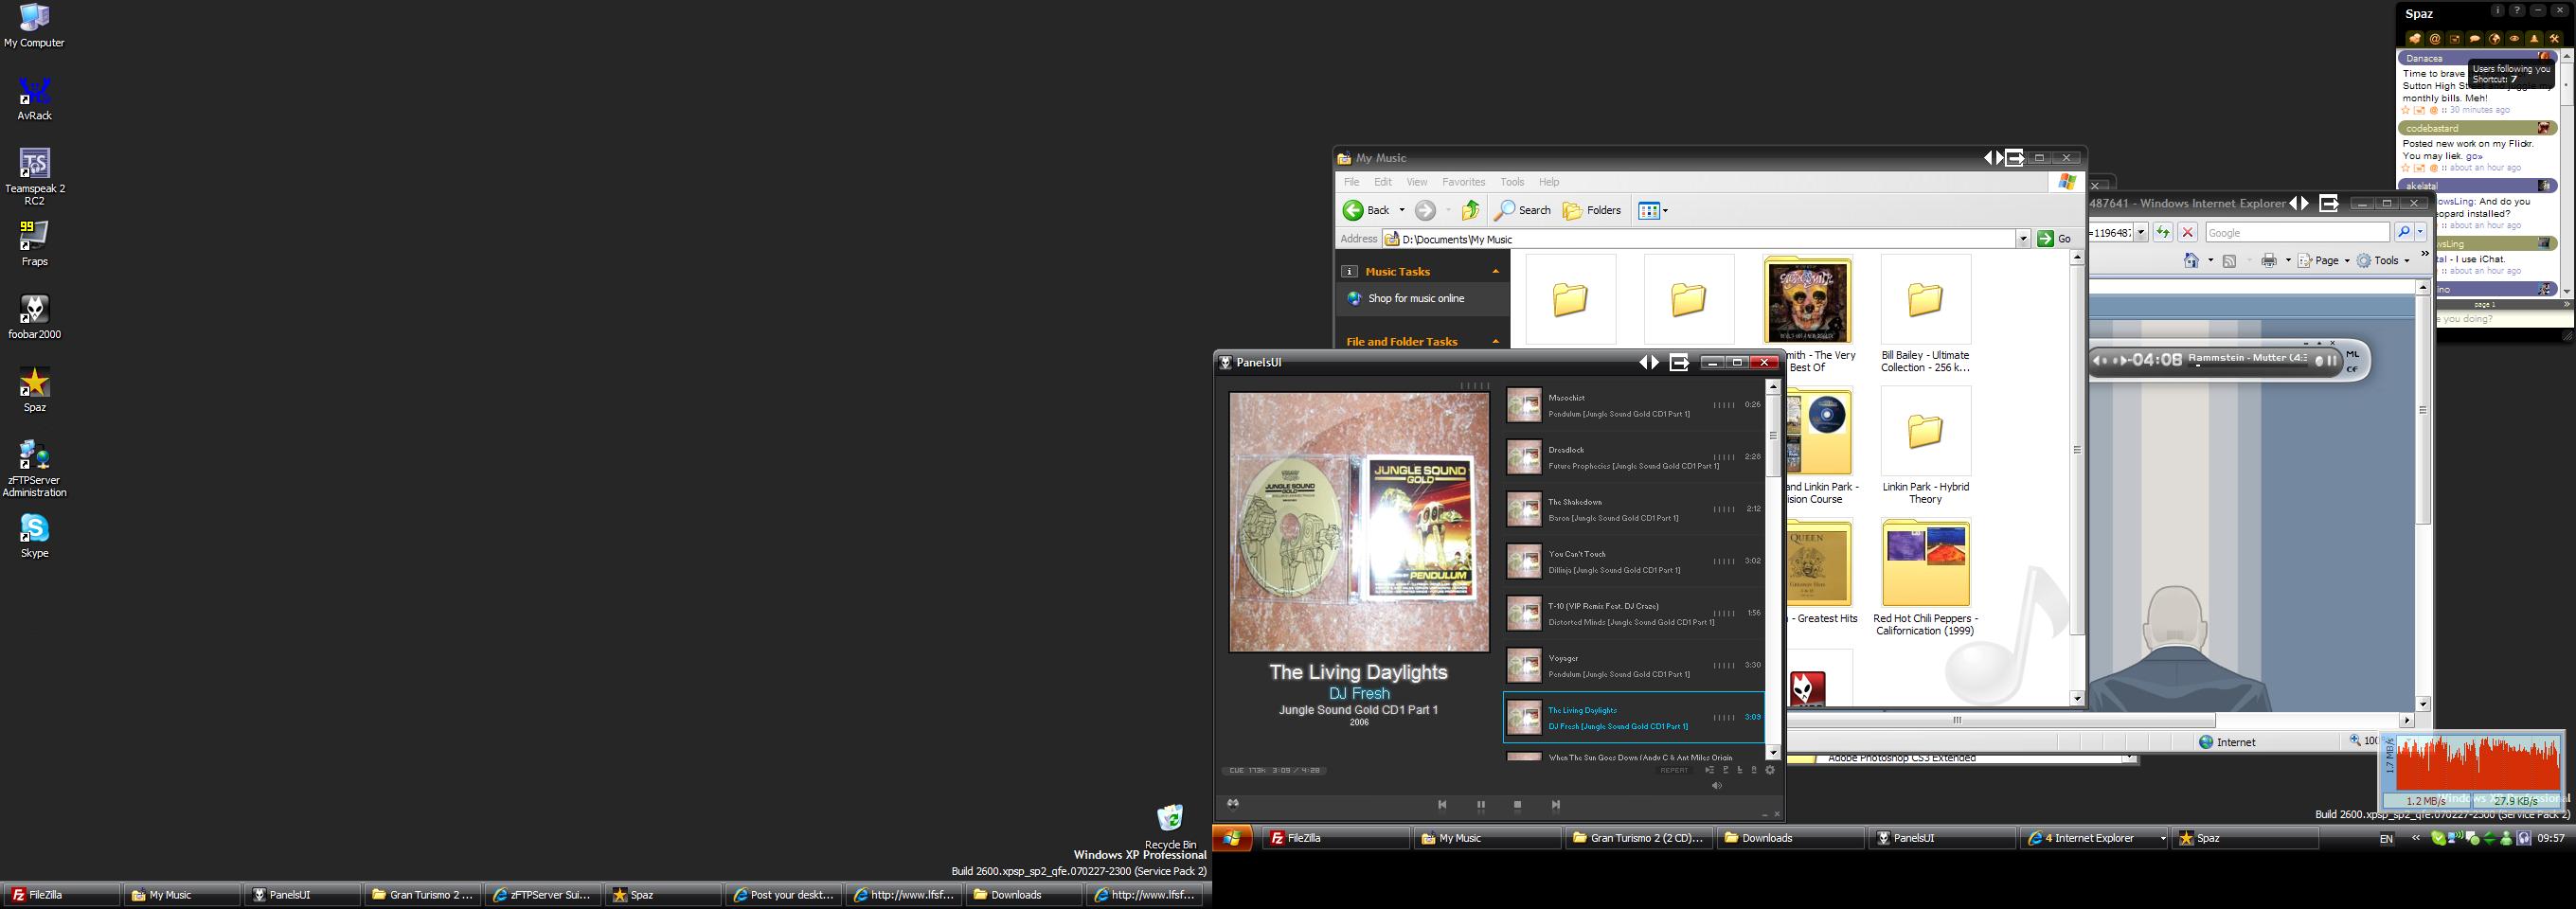Image resolution: width=2576 pixels, height=909 pixels.
Task: Open the Views dropdown in My Music toolbar
Action: pyautogui.click(x=1653, y=210)
